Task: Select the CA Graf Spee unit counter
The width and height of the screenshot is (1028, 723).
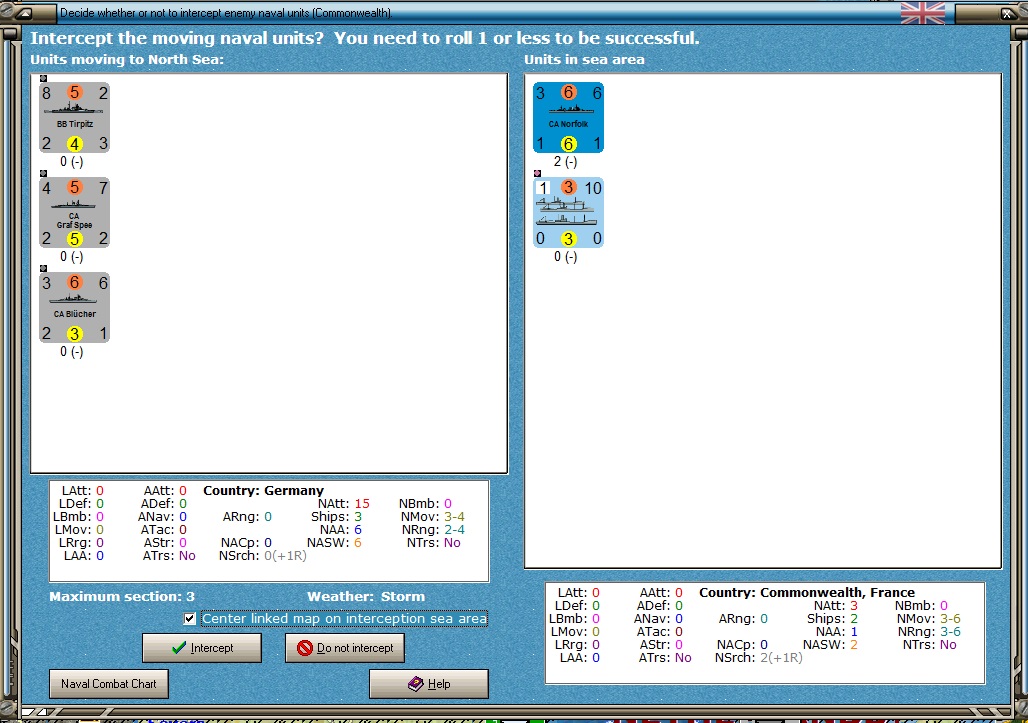Action: click(x=74, y=213)
